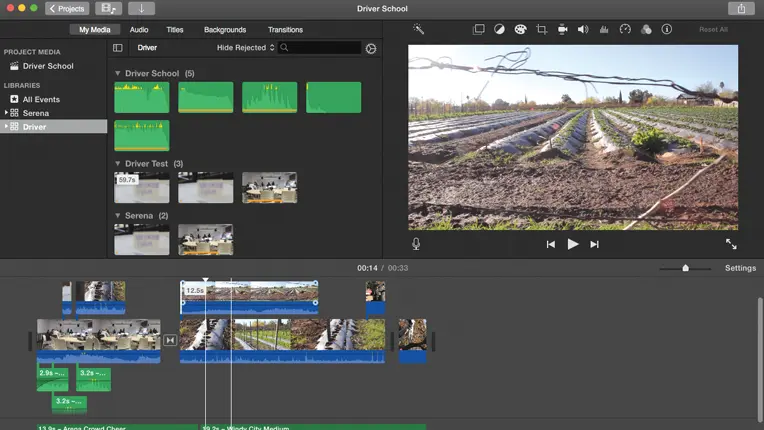Image resolution: width=764 pixels, height=430 pixels.
Task: Toggle the libraries sidebar visibility
Action: click(117, 48)
